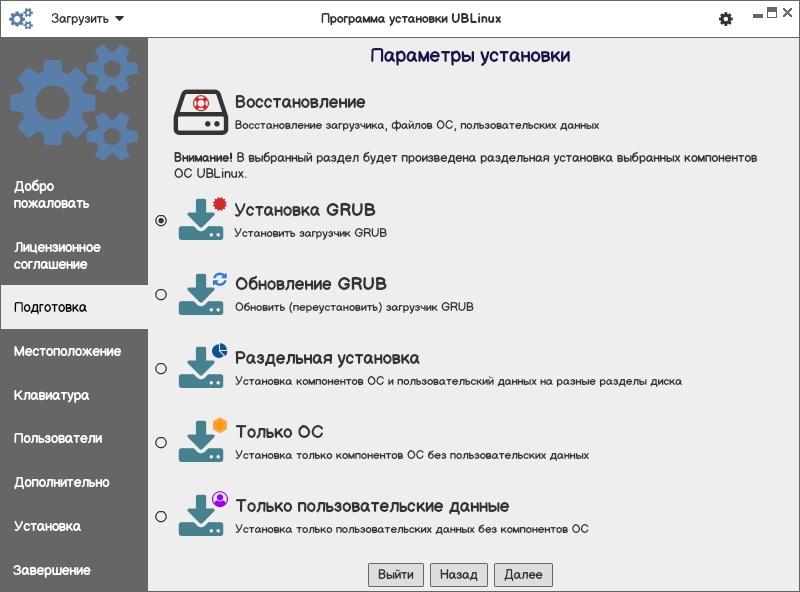Select the Подготовка sidebar step
The height and width of the screenshot is (592, 800).
[x=74, y=307]
